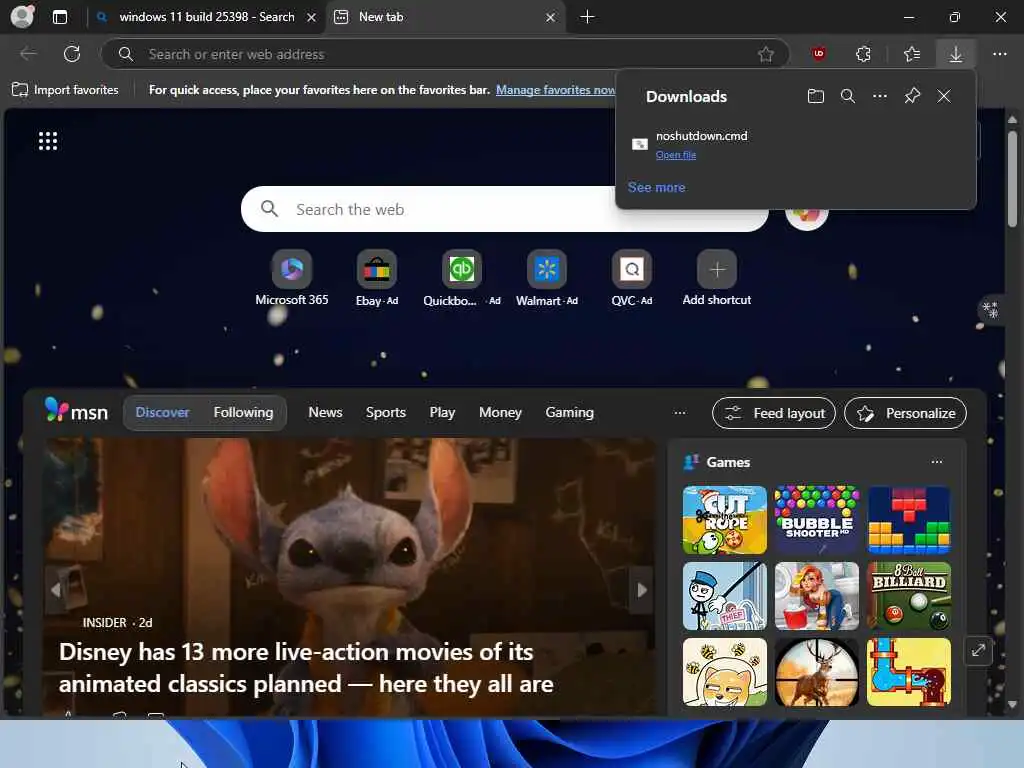Open Microsoft 365 shortcut
The image size is (1024, 768).
pos(292,278)
